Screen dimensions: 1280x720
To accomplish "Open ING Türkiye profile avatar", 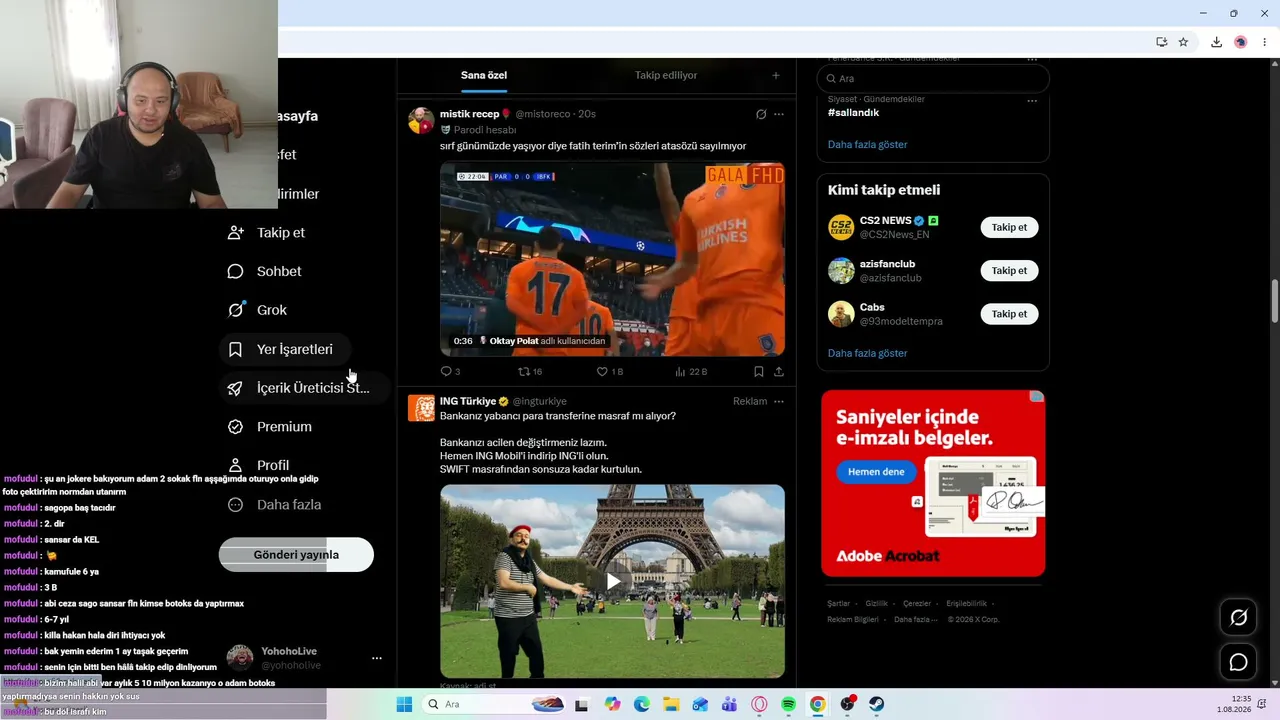I will click(x=421, y=408).
